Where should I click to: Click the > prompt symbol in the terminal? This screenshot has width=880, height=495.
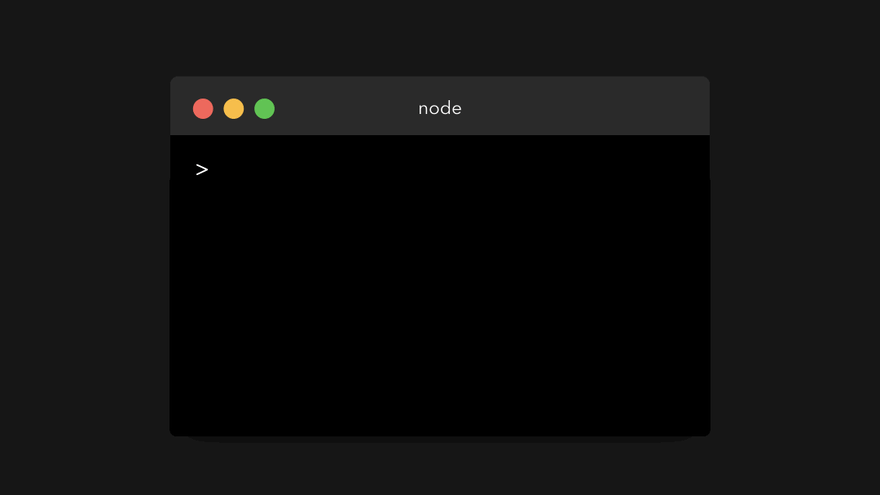click(x=201, y=169)
